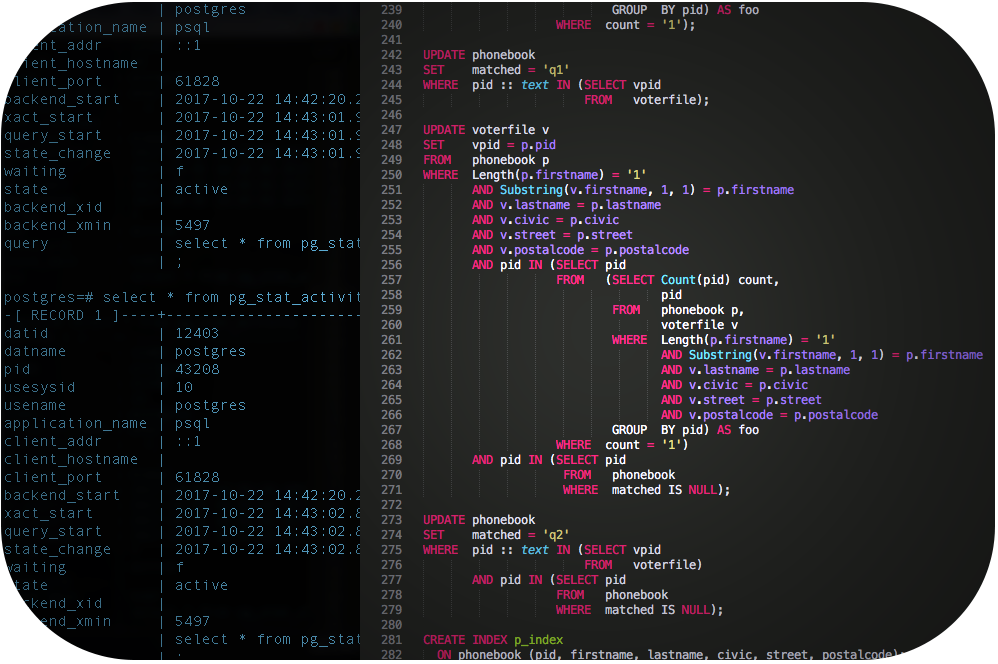Click line number 239 at editor top
The height and width of the screenshot is (664, 998).
point(392,10)
